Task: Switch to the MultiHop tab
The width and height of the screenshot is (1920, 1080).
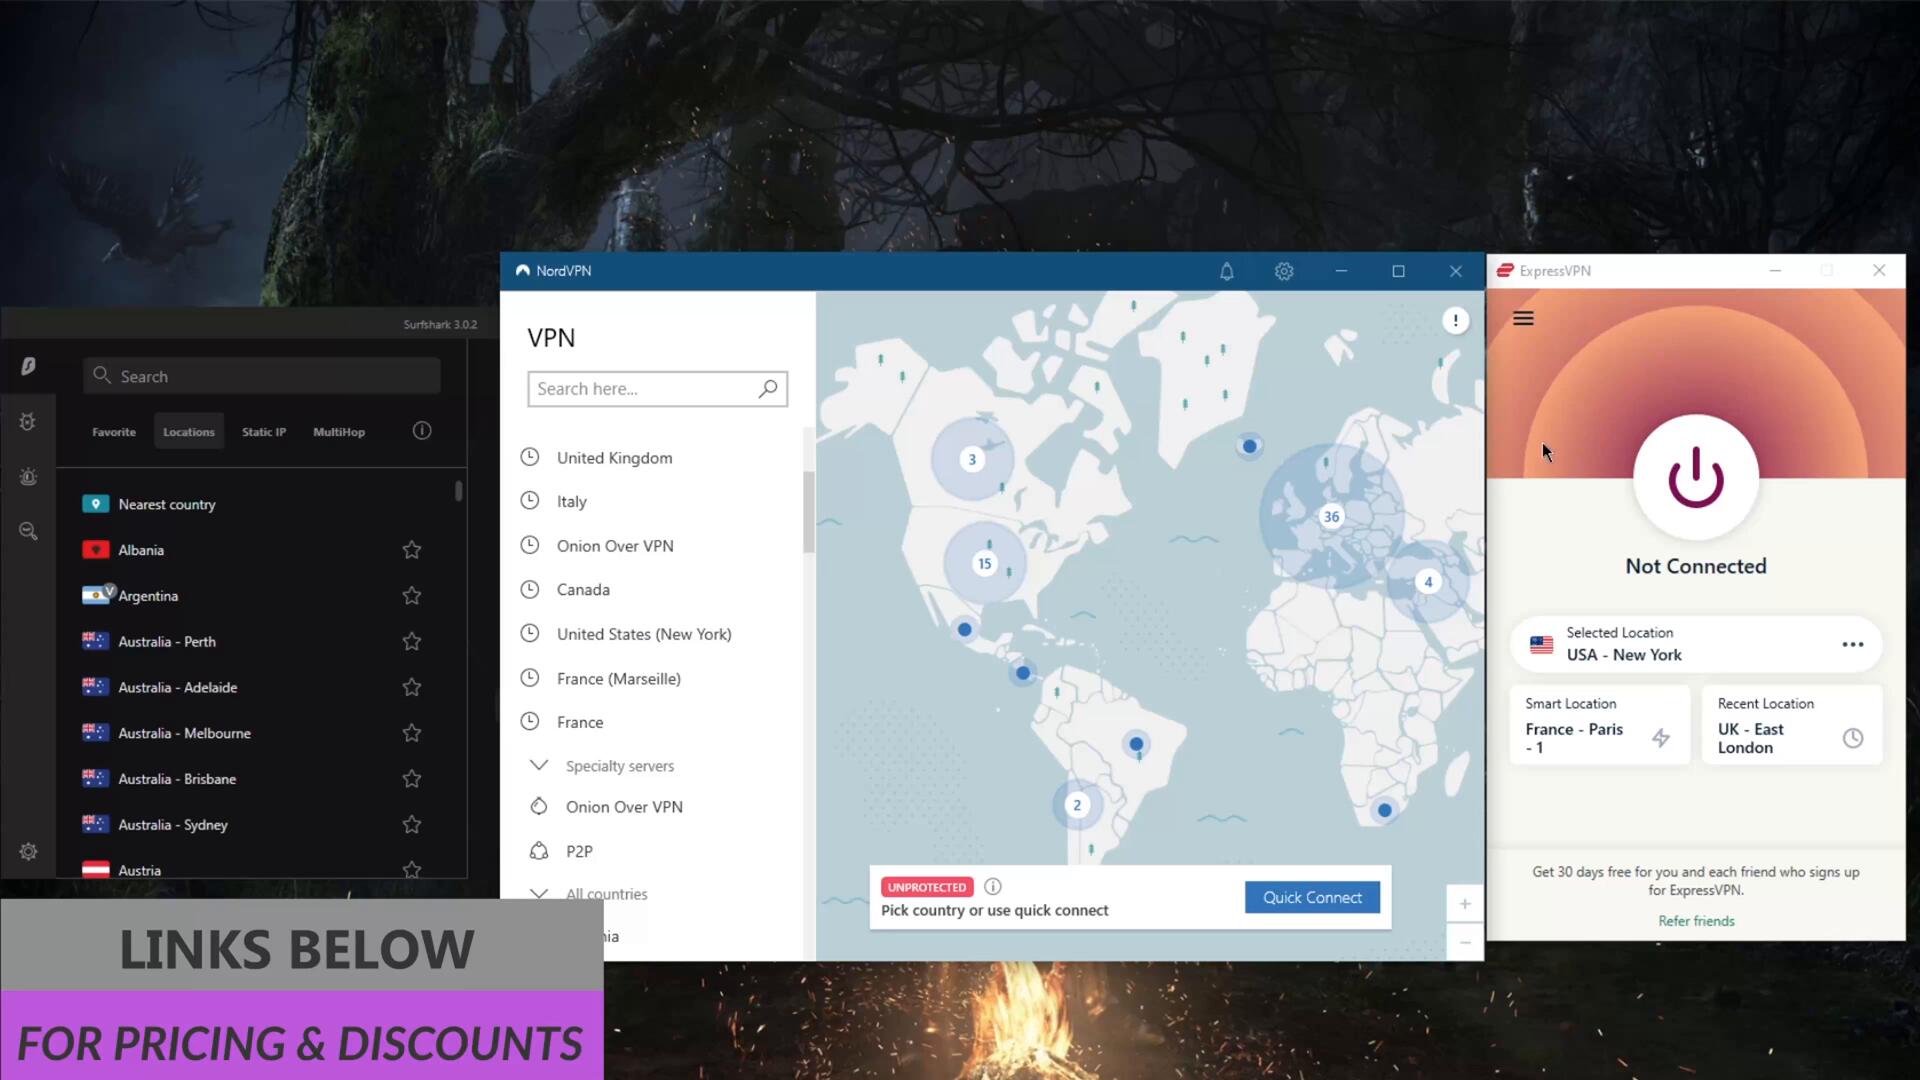Action: point(339,432)
